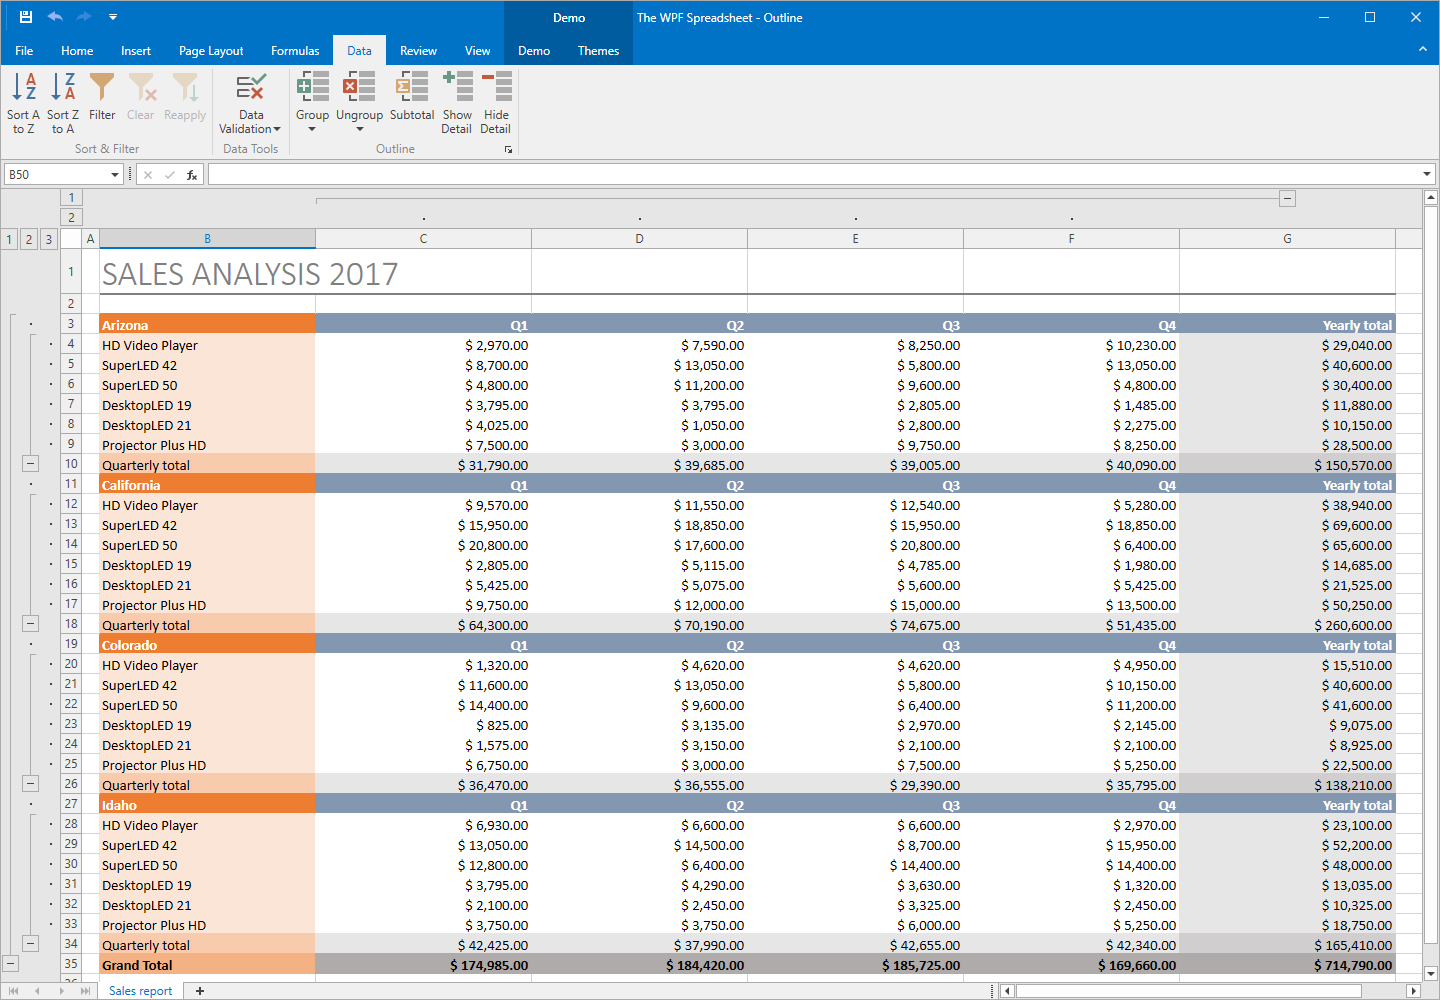Open the Filter tool

[x=101, y=100]
